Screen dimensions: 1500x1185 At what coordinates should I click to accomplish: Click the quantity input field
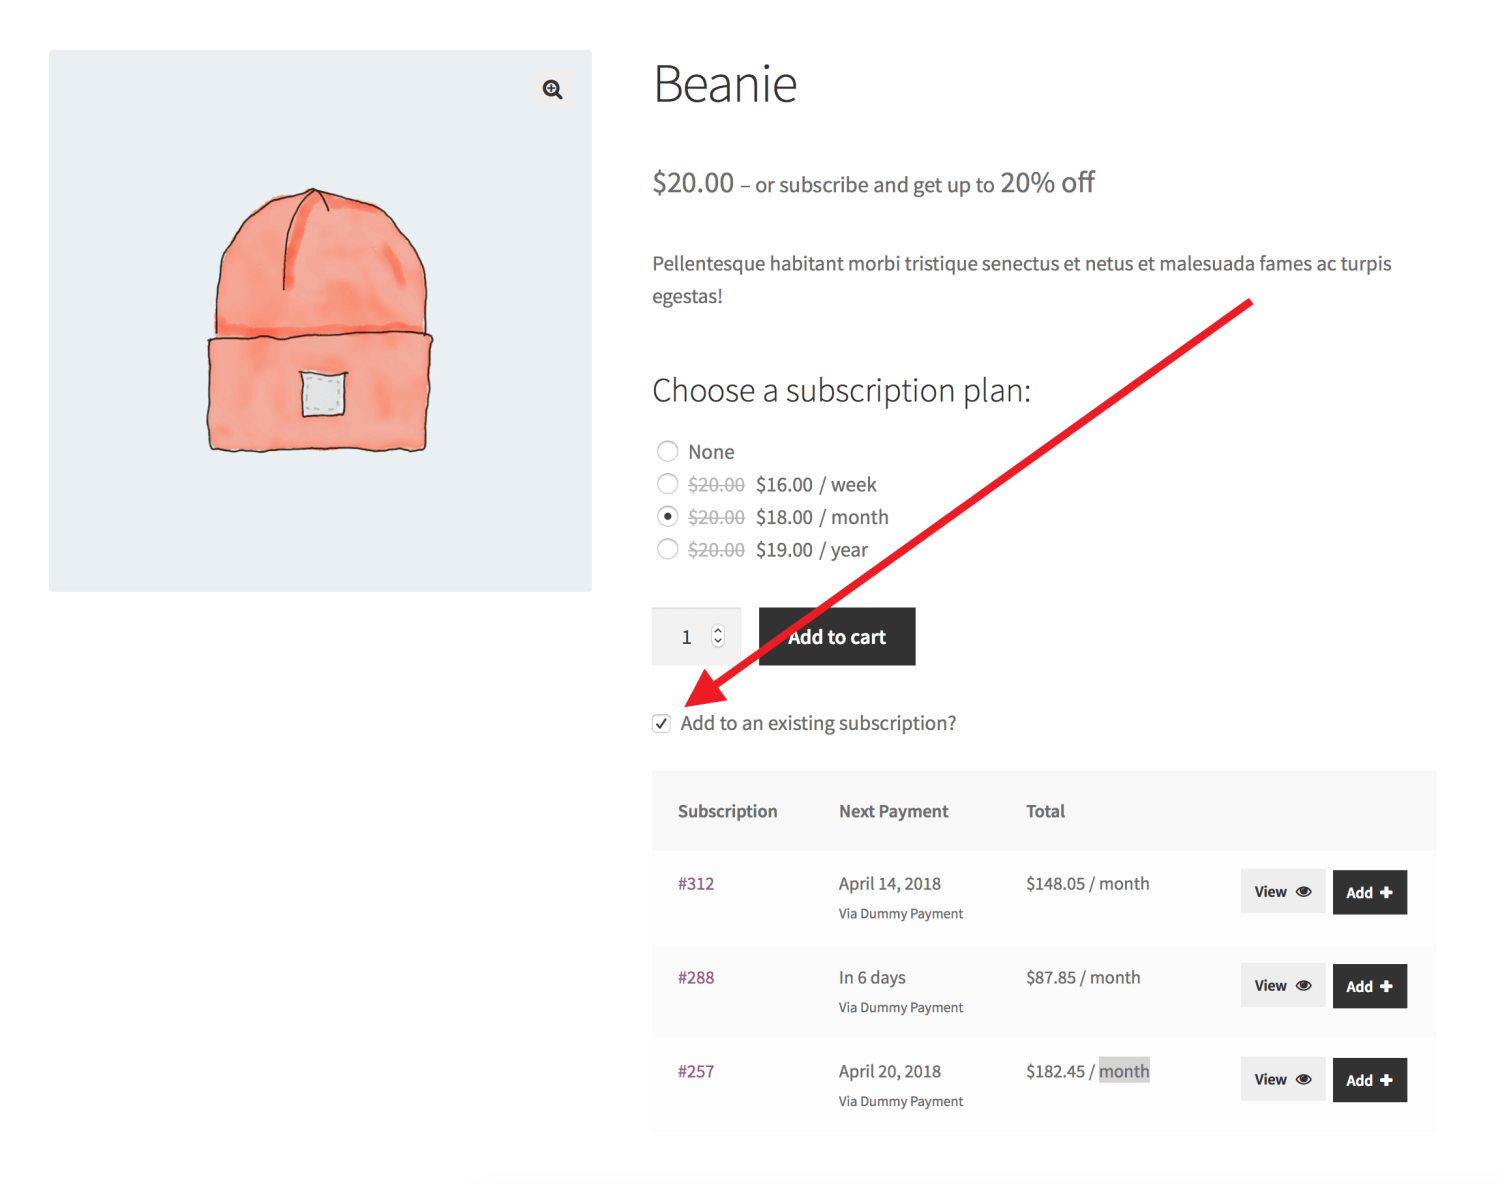point(696,636)
